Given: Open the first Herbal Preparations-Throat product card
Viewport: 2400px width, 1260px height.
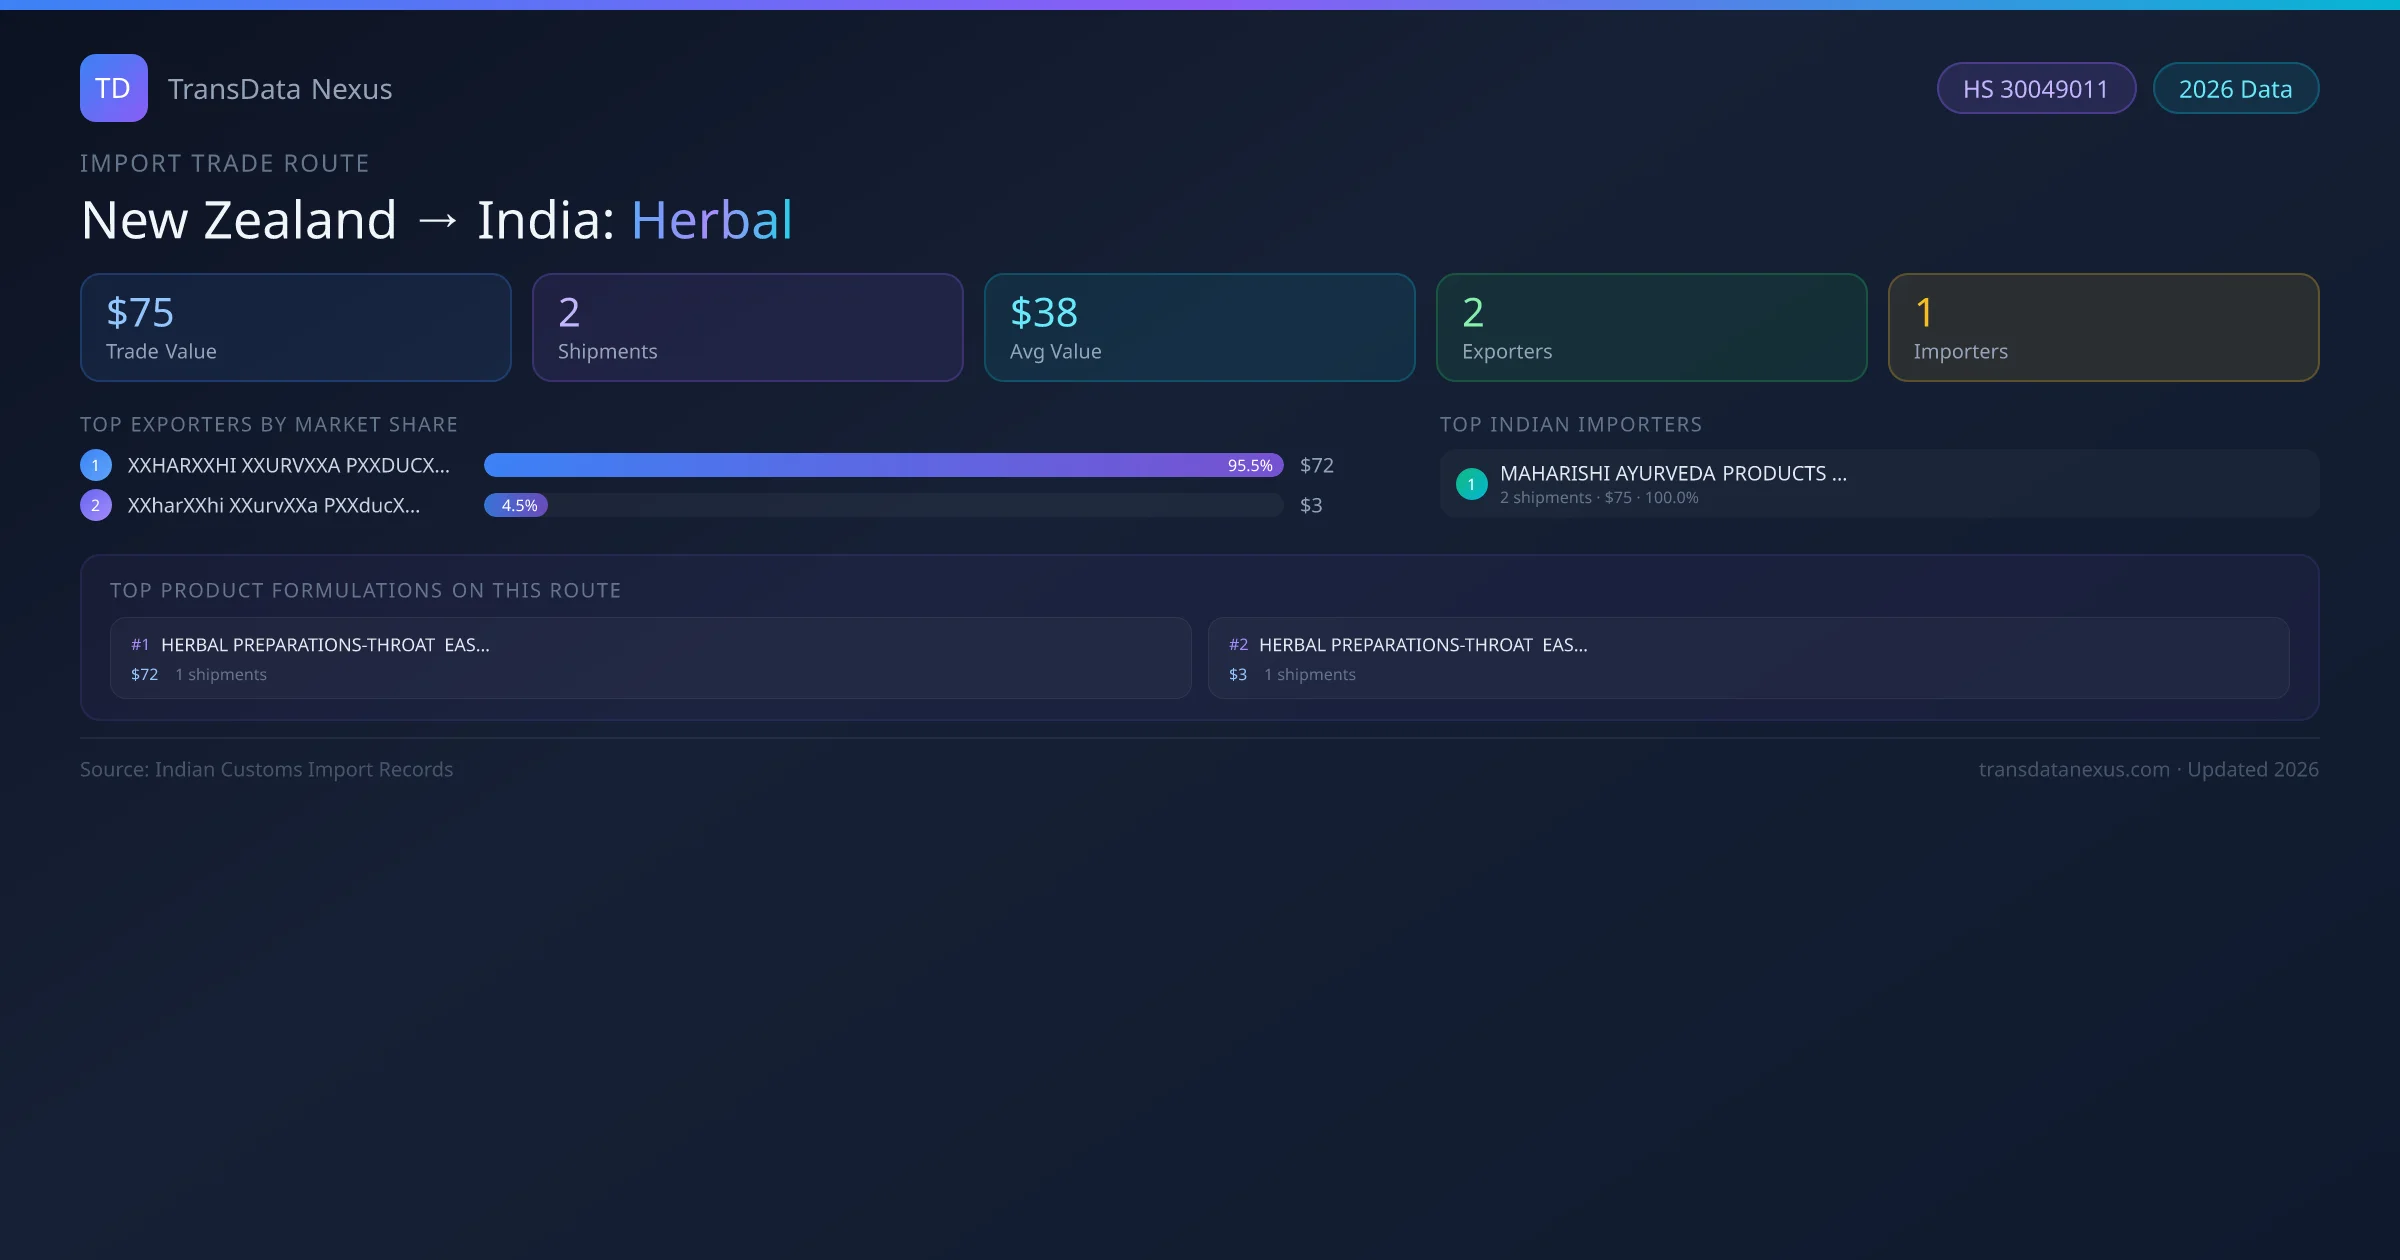Looking at the screenshot, I should [650, 658].
